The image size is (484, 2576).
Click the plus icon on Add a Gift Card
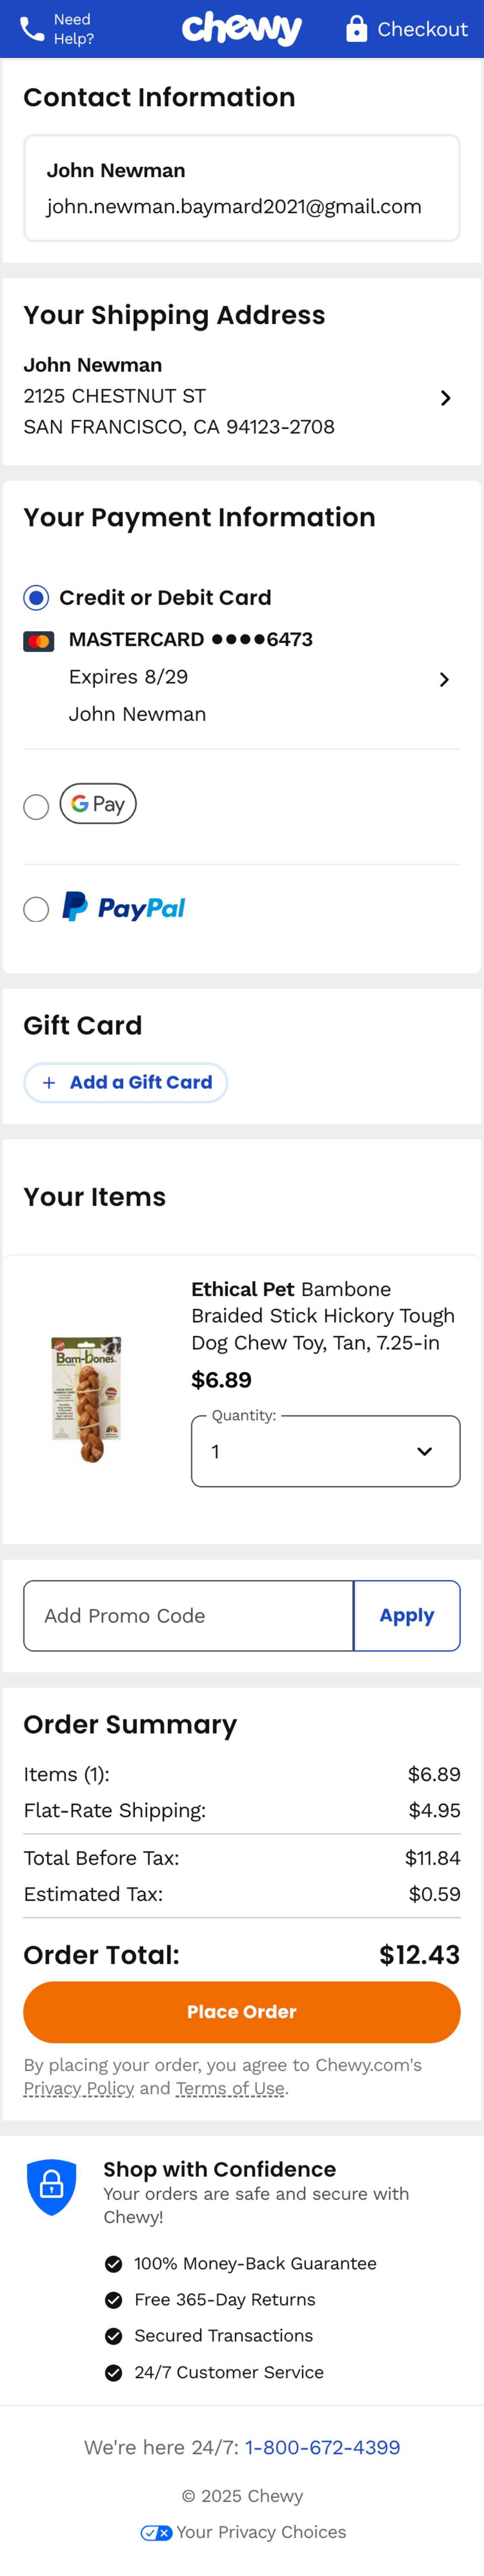click(x=49, y=1083)
